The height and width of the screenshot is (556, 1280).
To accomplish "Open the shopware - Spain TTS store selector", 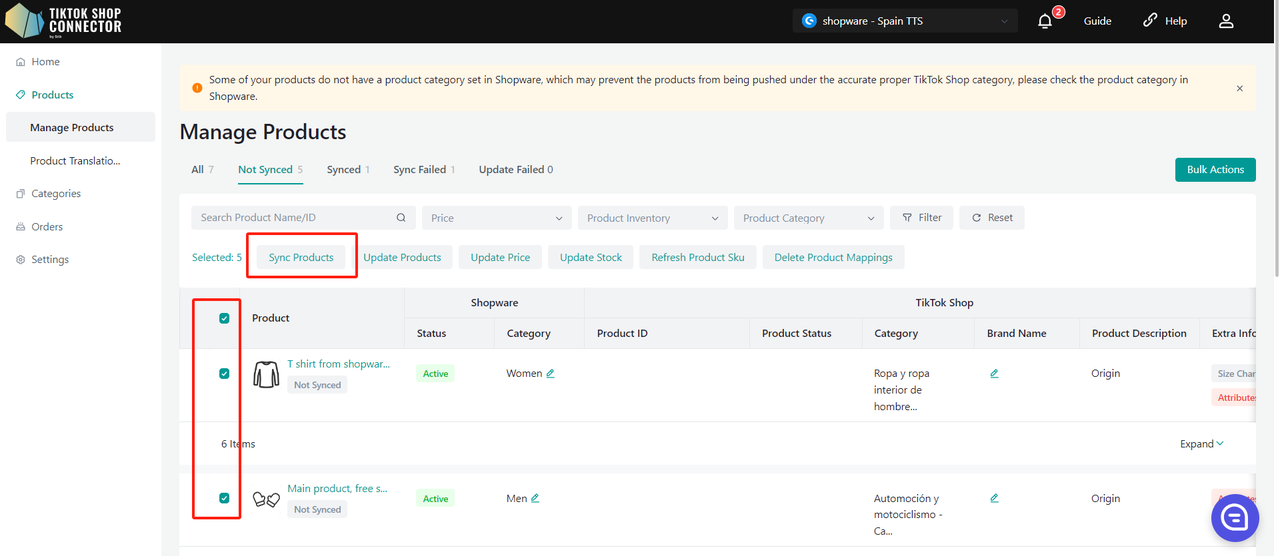I will [904, 21].
